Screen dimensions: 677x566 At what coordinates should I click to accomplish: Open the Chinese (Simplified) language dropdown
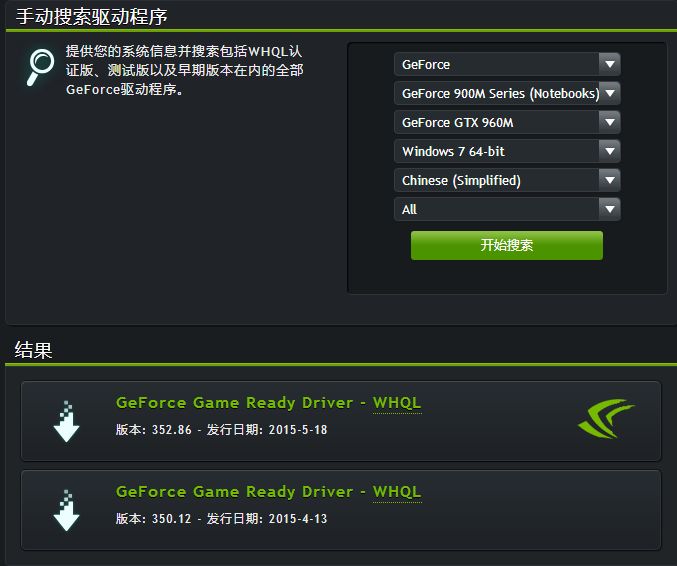click(507, 180)
